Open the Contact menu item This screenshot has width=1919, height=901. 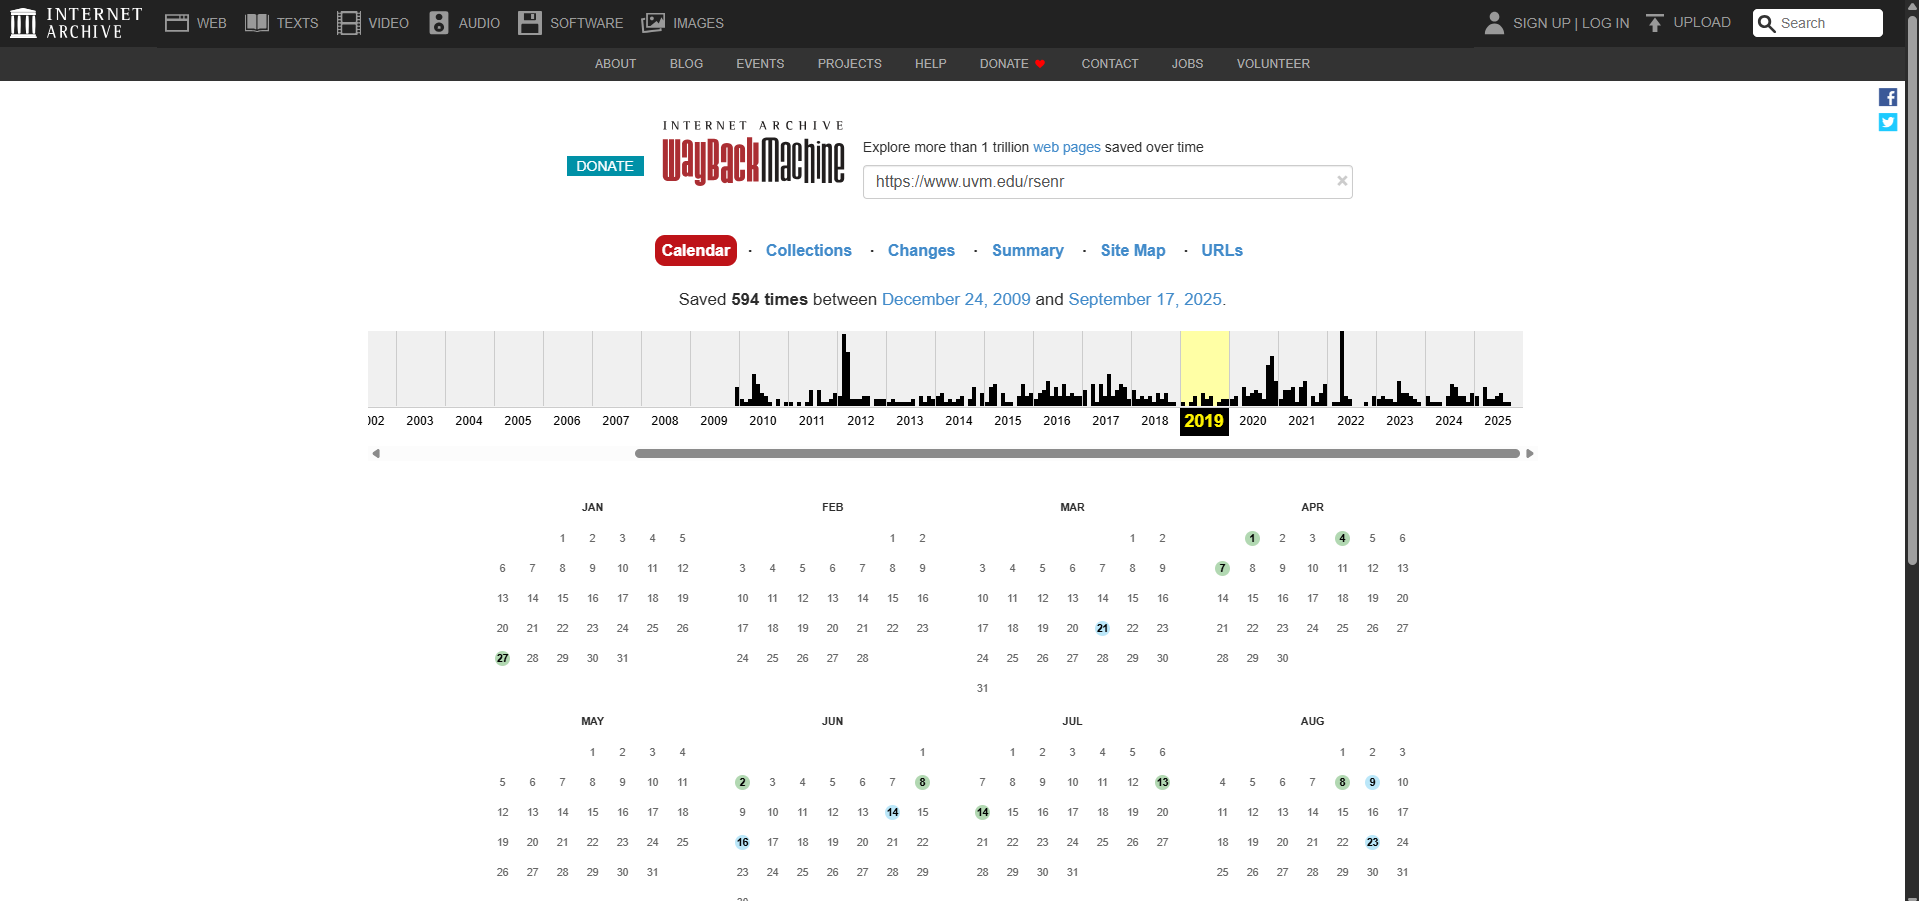pyautogui.click(x=1109, y=64)
